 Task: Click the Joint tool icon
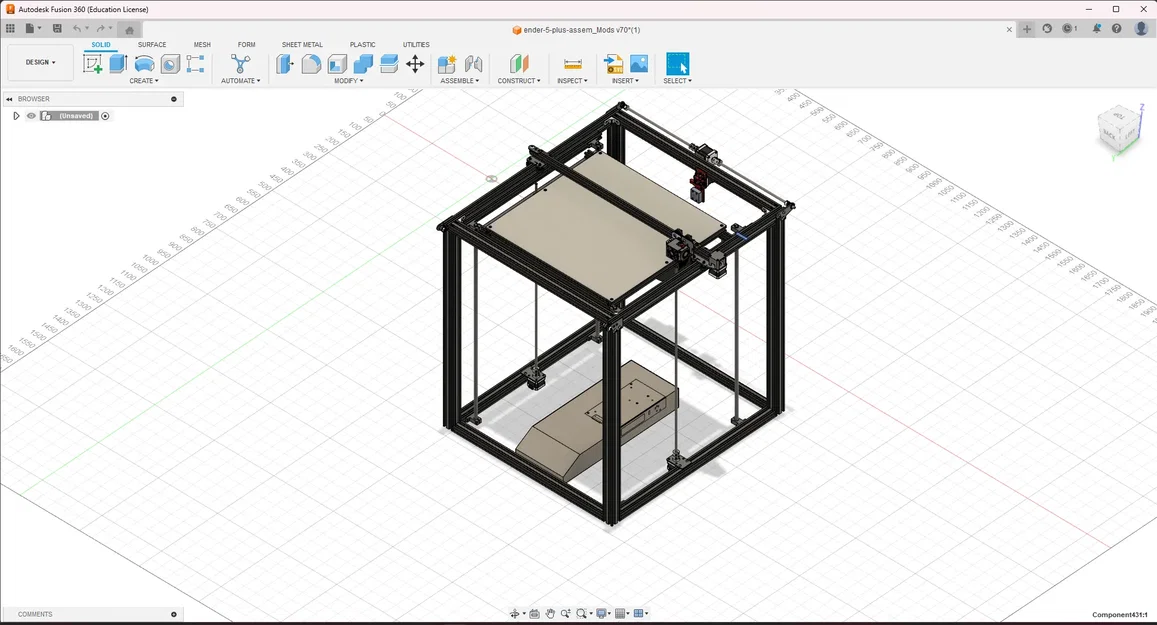click(473, 64)
